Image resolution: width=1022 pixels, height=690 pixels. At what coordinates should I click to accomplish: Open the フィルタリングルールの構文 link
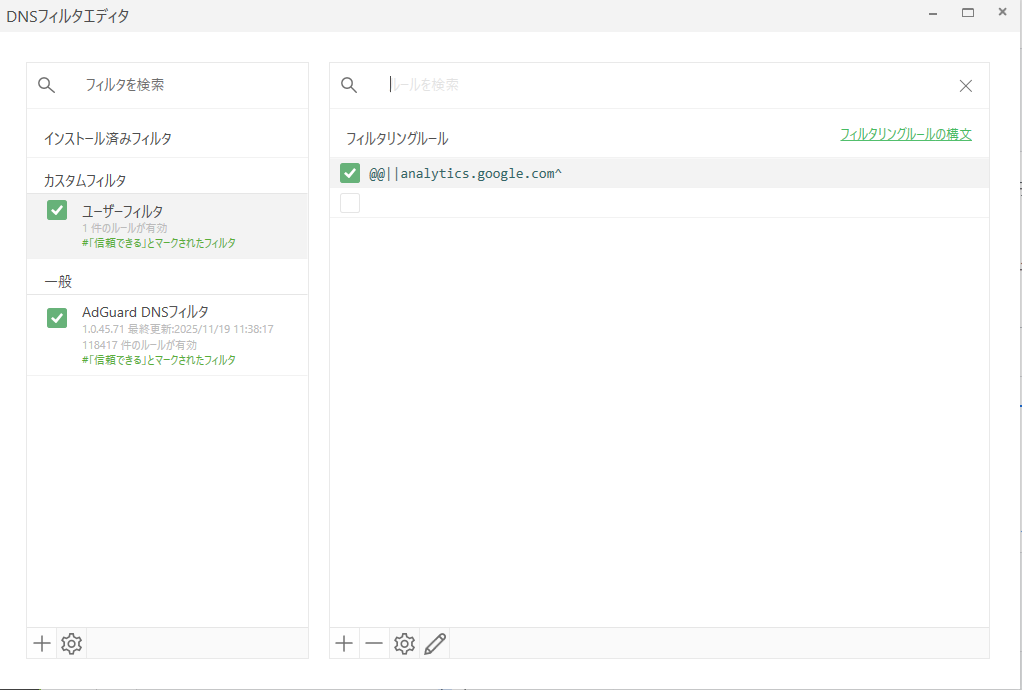click(x=905, y=134)
